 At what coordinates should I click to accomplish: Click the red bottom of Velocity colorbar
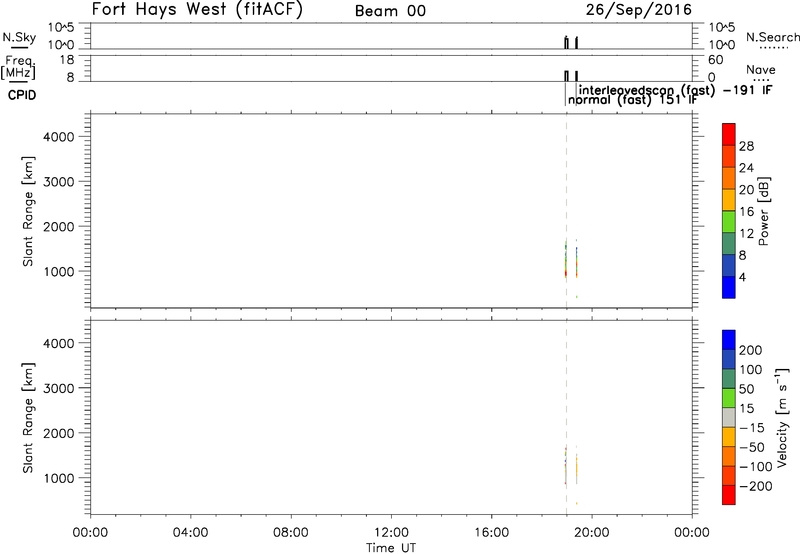point(729,495)
